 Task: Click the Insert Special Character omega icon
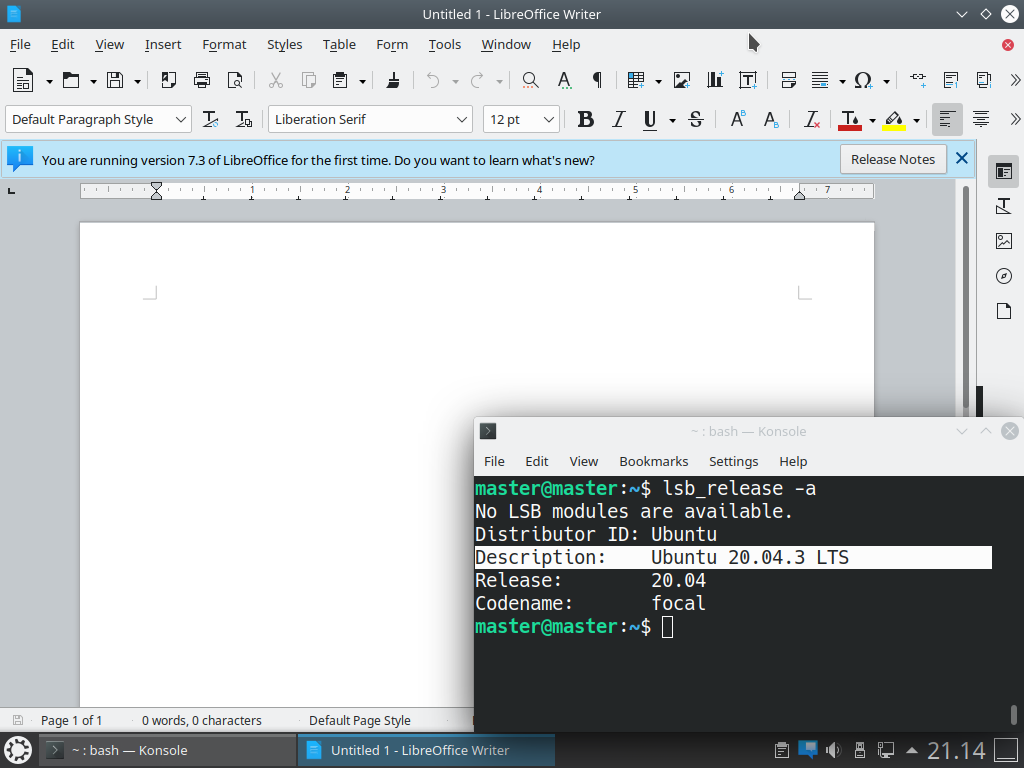pos(863,80)
